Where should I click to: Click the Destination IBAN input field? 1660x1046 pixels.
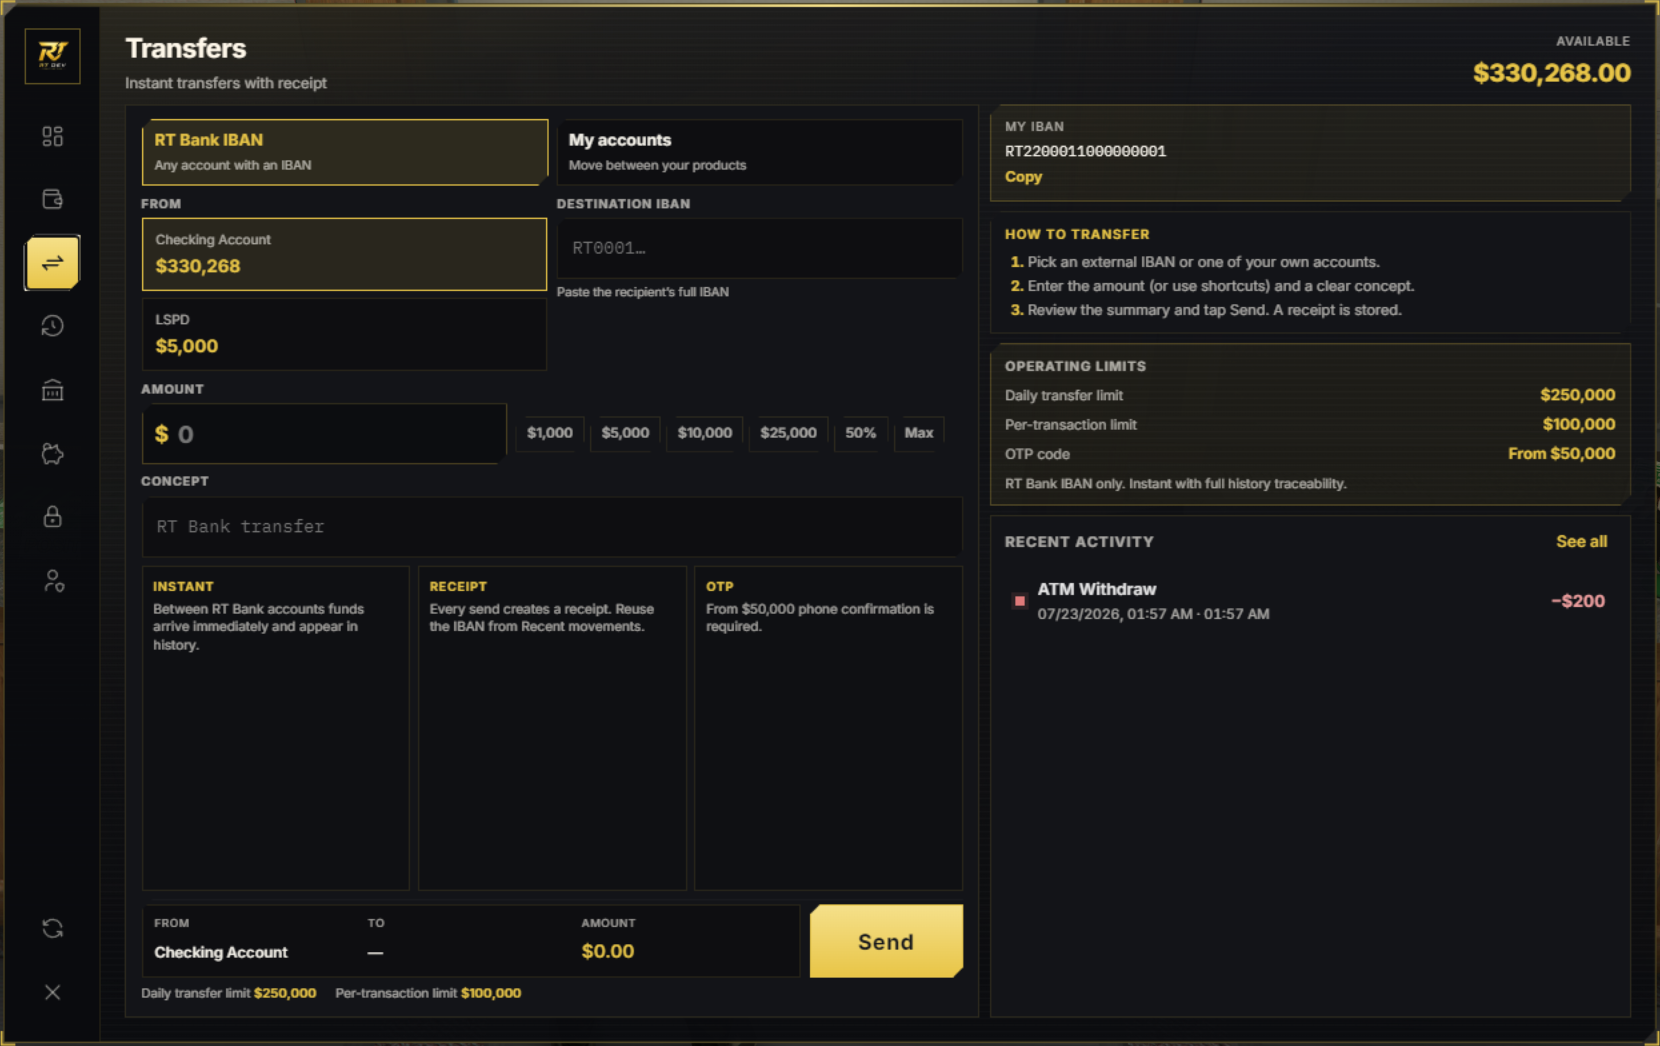(759, 248)
